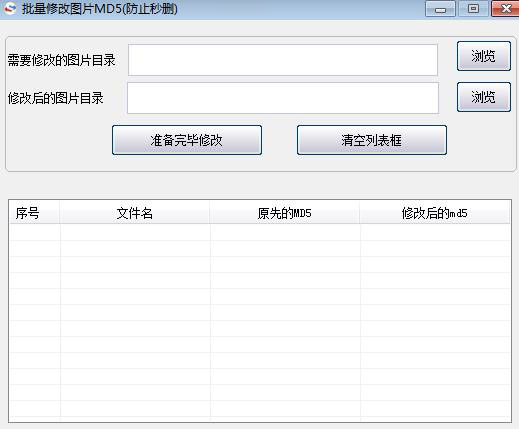The height and width of the screenshot is (429, 519).
Task: Click 浏览 button for source image directory
Action: tap(484, 56)
